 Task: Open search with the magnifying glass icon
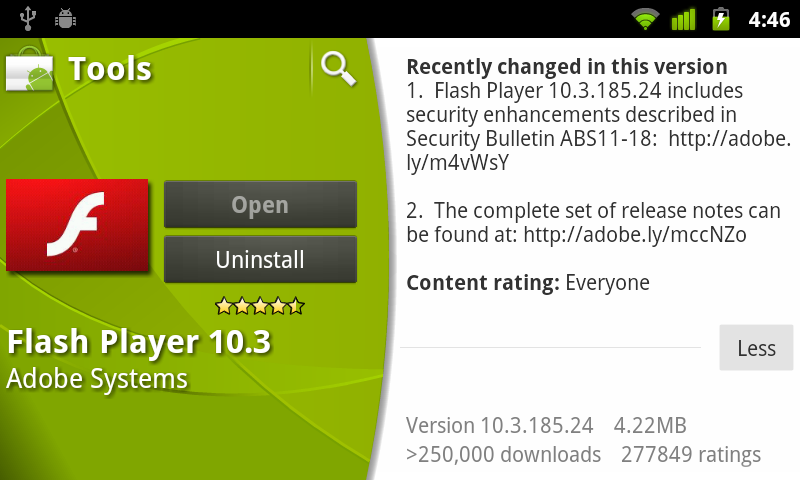(x=338, y=69)
